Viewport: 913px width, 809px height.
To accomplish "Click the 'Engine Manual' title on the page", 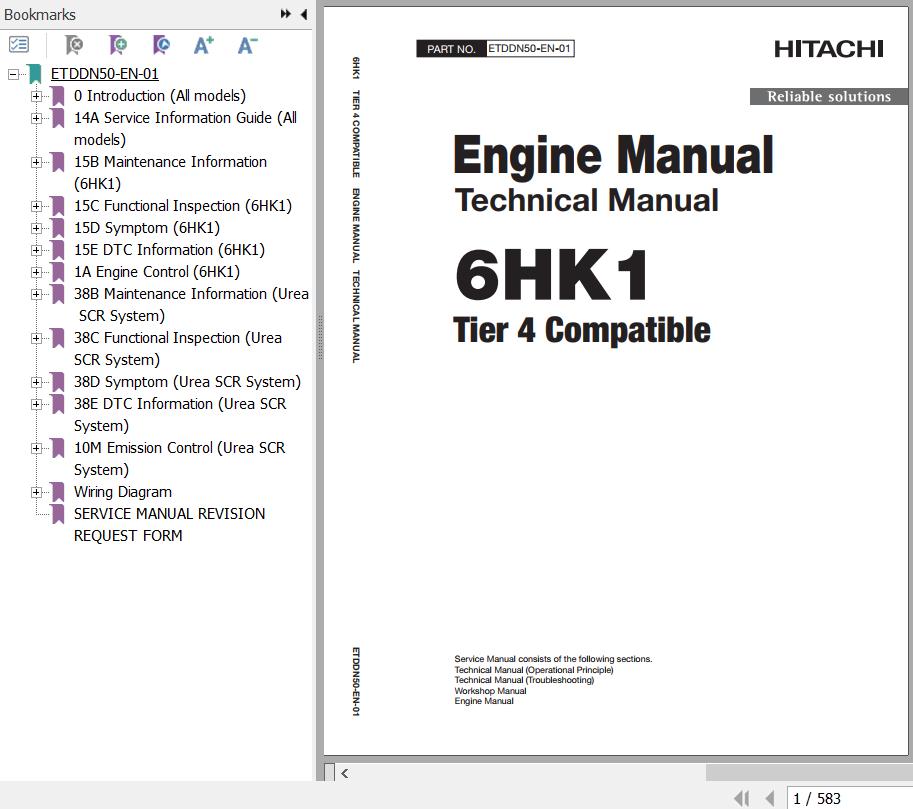I will point(613,156).
